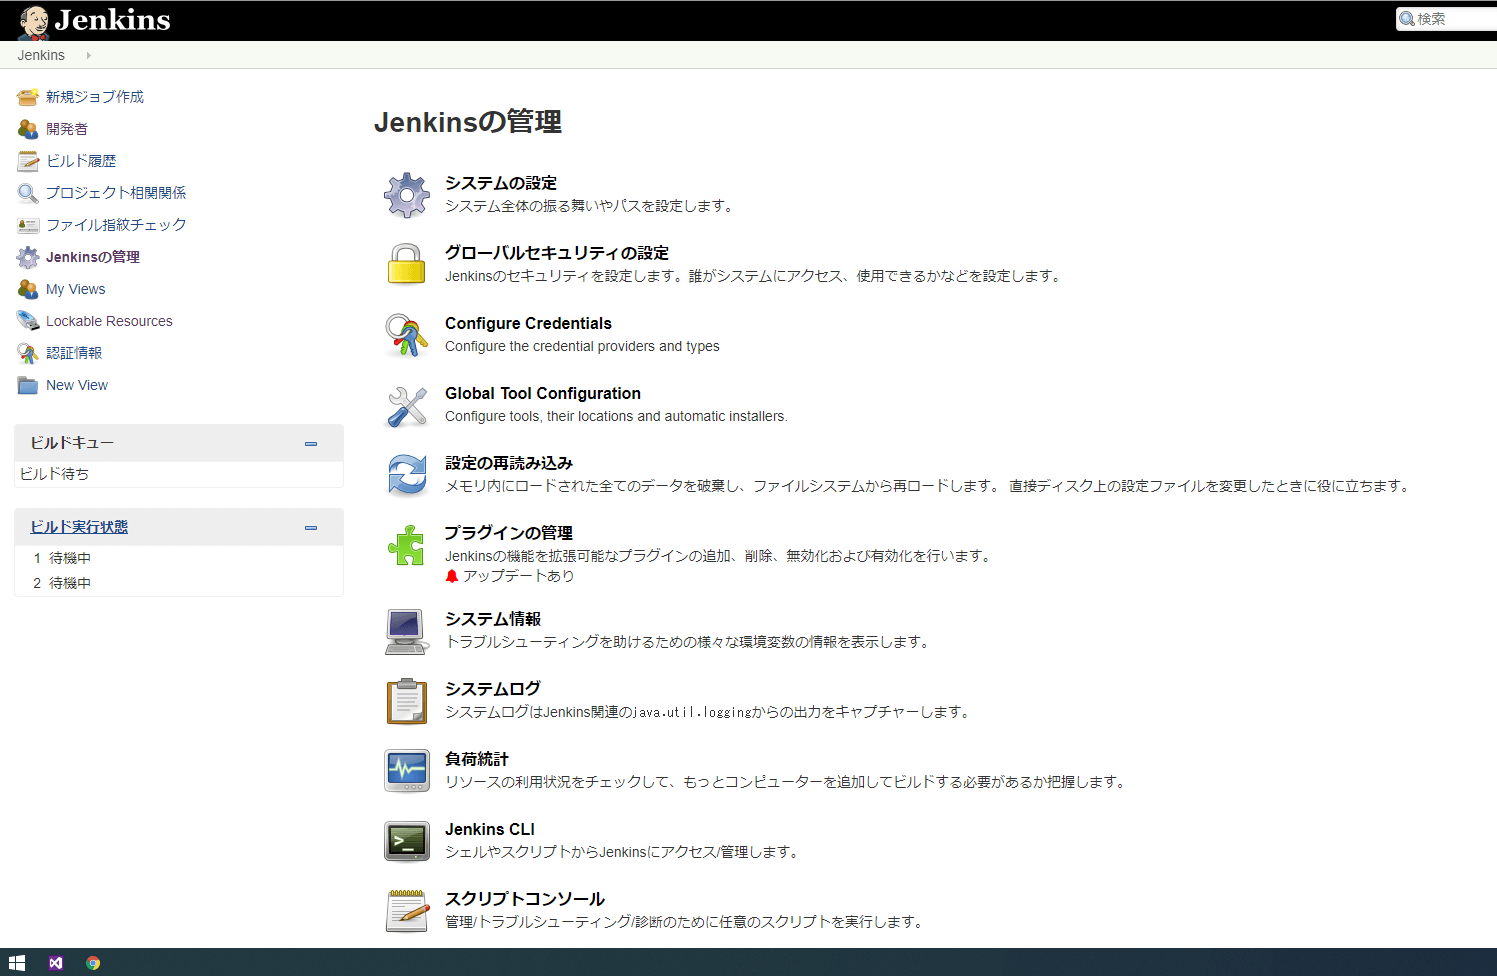Click the Lockable Resources drive icon
The image size is (1497, 976).
coord(28,321)
